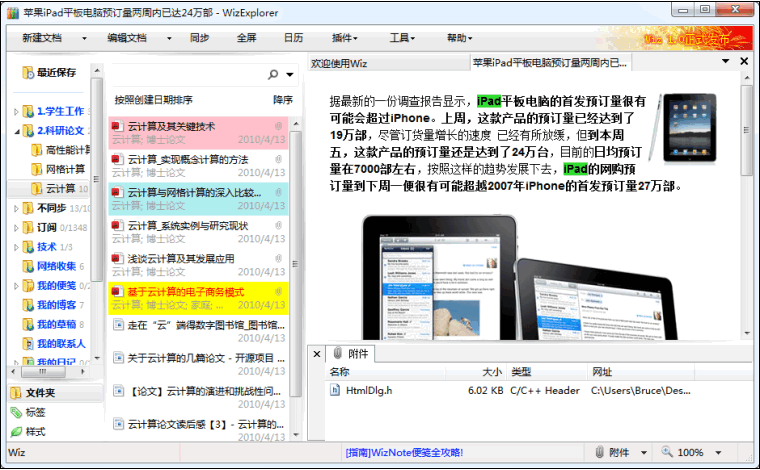Click 按照创建日期排序 sort header
Image resolution: width=760 pixels, height=470 pixels.
[x=154, y=100]
